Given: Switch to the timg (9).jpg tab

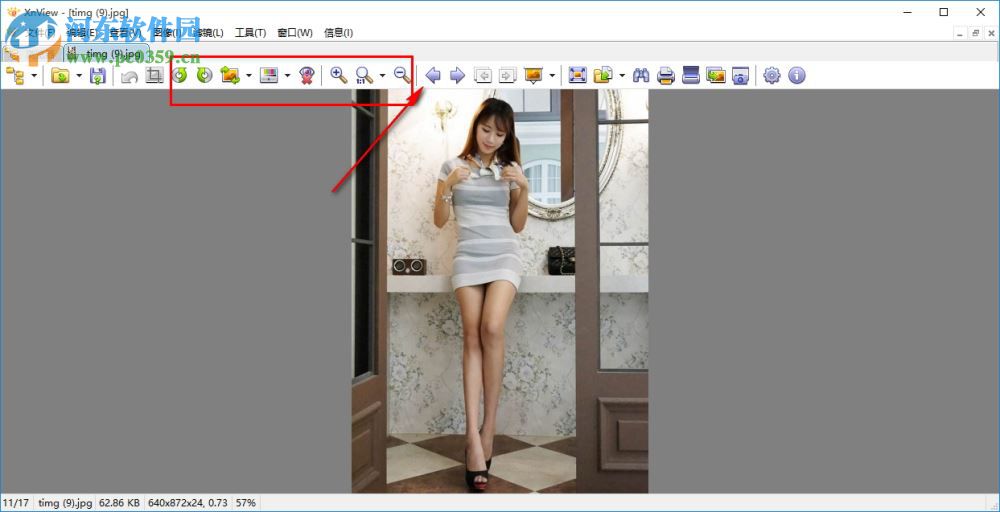Looking at the screenshot, I should pos(107,53).
